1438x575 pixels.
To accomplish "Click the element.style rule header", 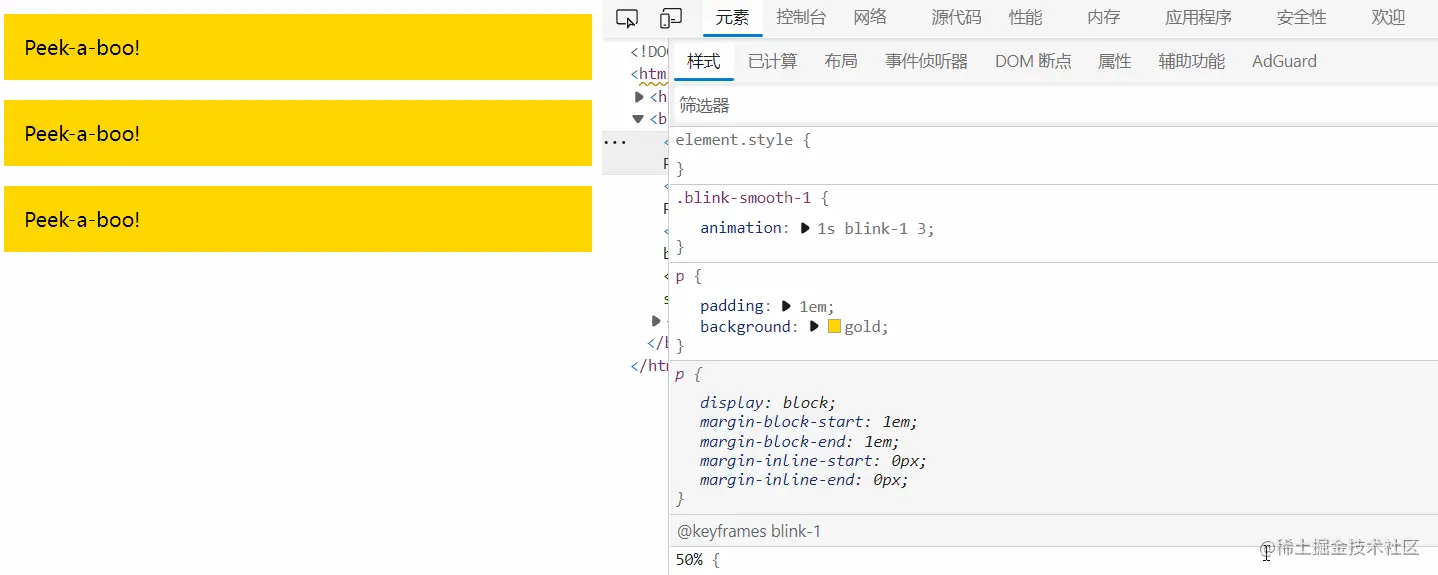I will click(x=743, y=140).
